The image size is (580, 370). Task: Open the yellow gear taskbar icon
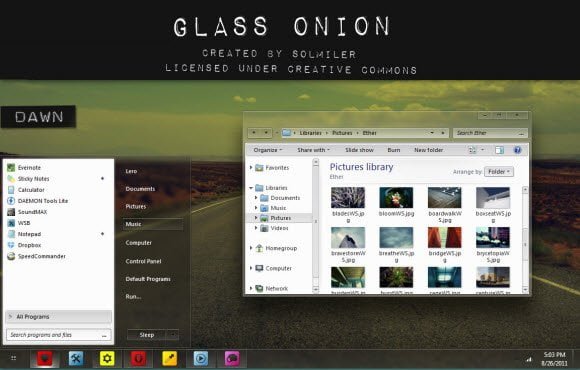[x=107, y=358]
